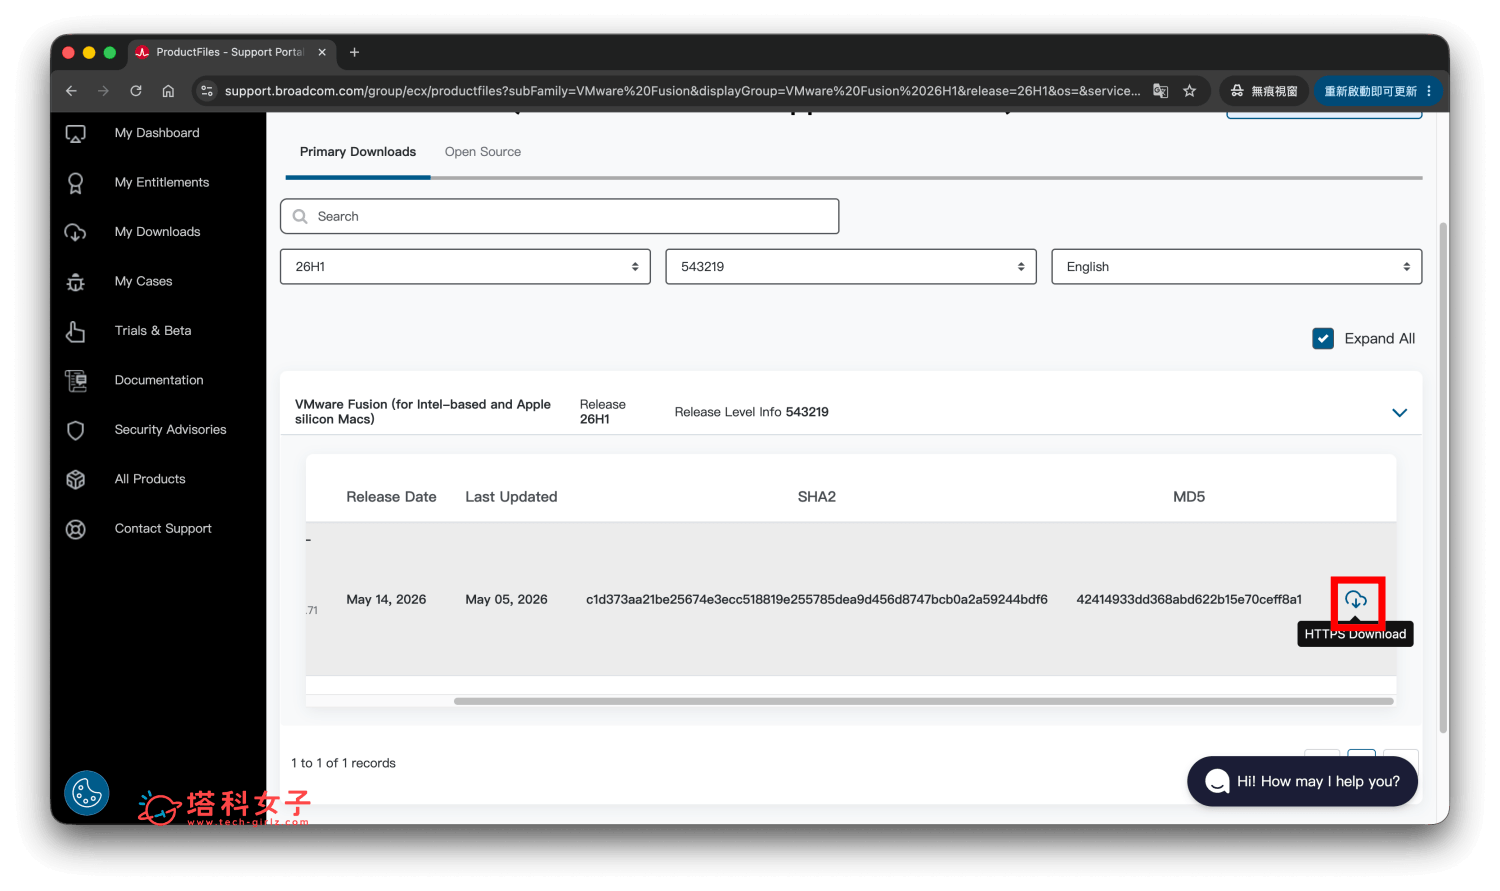The image size is (1500, 891).
Task: Click chat bubble icon in help widget
Action: pos(1217,782)
